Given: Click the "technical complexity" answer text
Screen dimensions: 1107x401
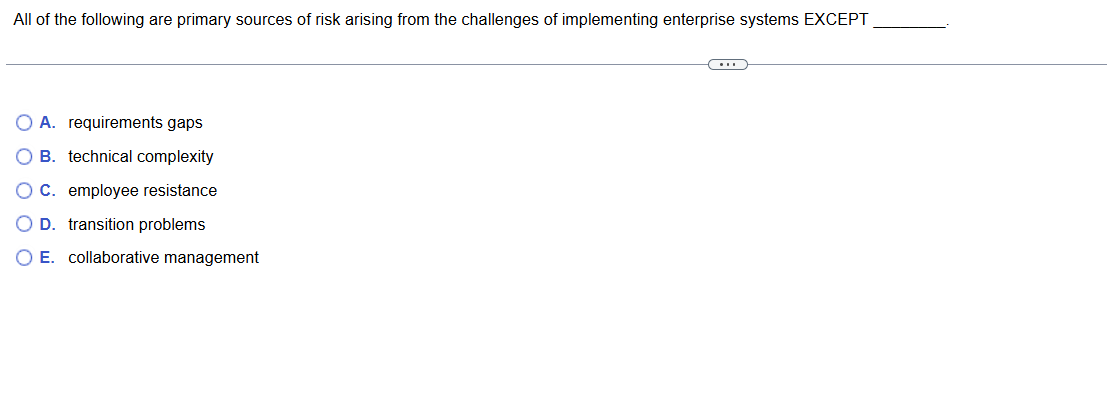Looking at the screenshot, I should 141,157.
